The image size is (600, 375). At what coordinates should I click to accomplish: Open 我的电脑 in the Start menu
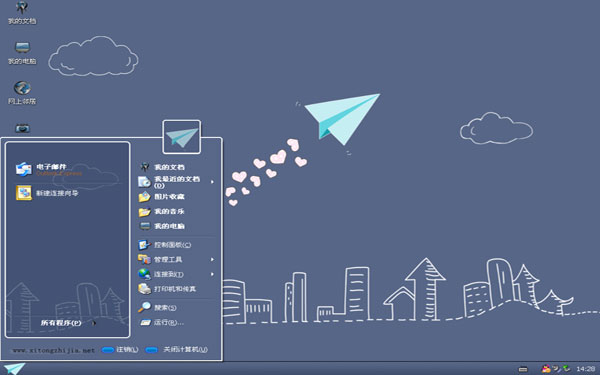pyautogui.click(x=162, y=226)
